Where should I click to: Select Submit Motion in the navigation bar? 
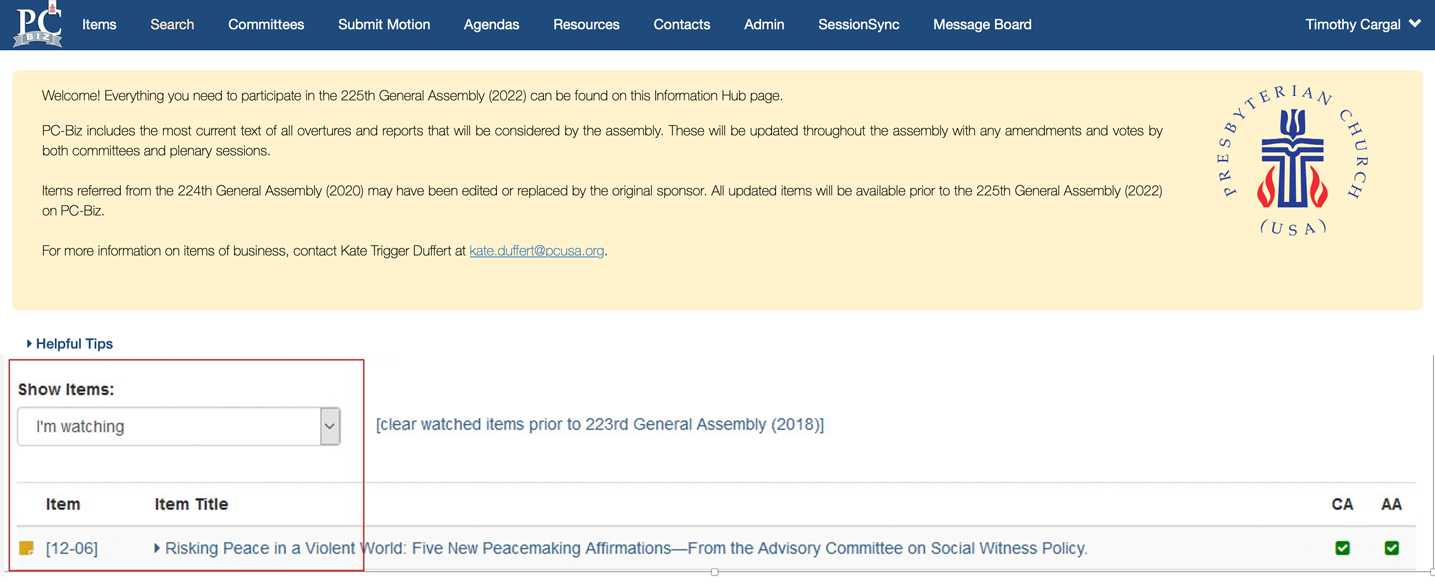384,24
